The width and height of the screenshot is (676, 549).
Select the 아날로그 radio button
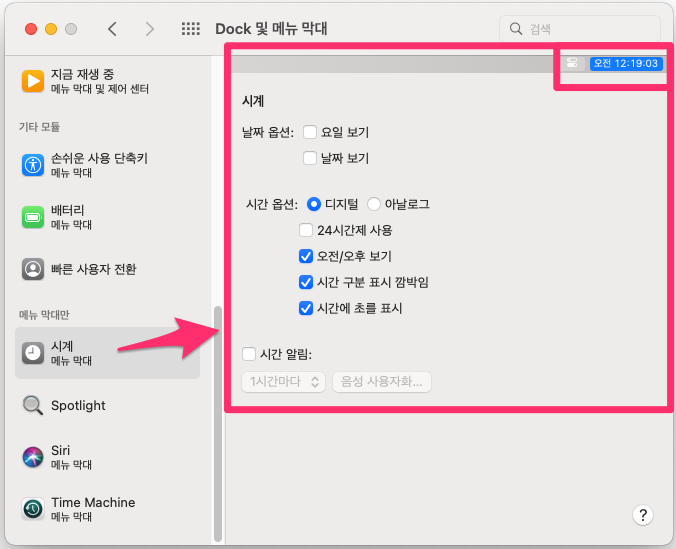(374, 204)
